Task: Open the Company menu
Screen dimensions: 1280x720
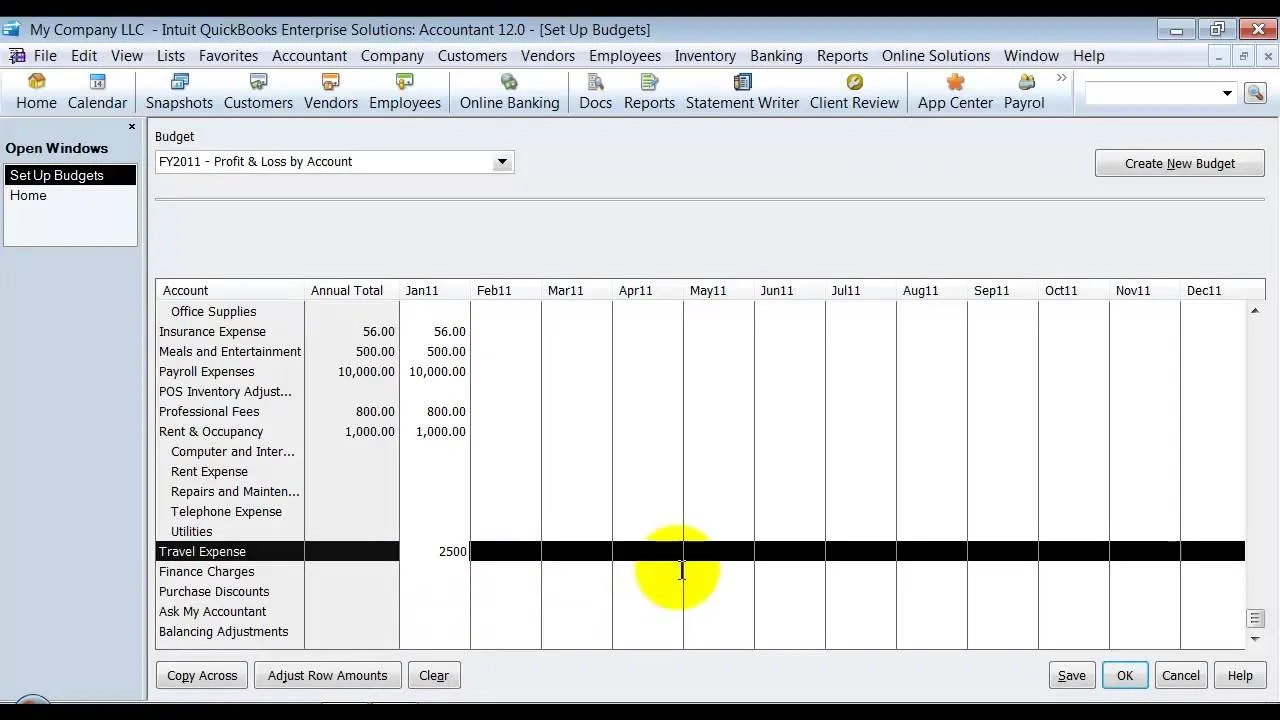Action: tap(392, 56)
